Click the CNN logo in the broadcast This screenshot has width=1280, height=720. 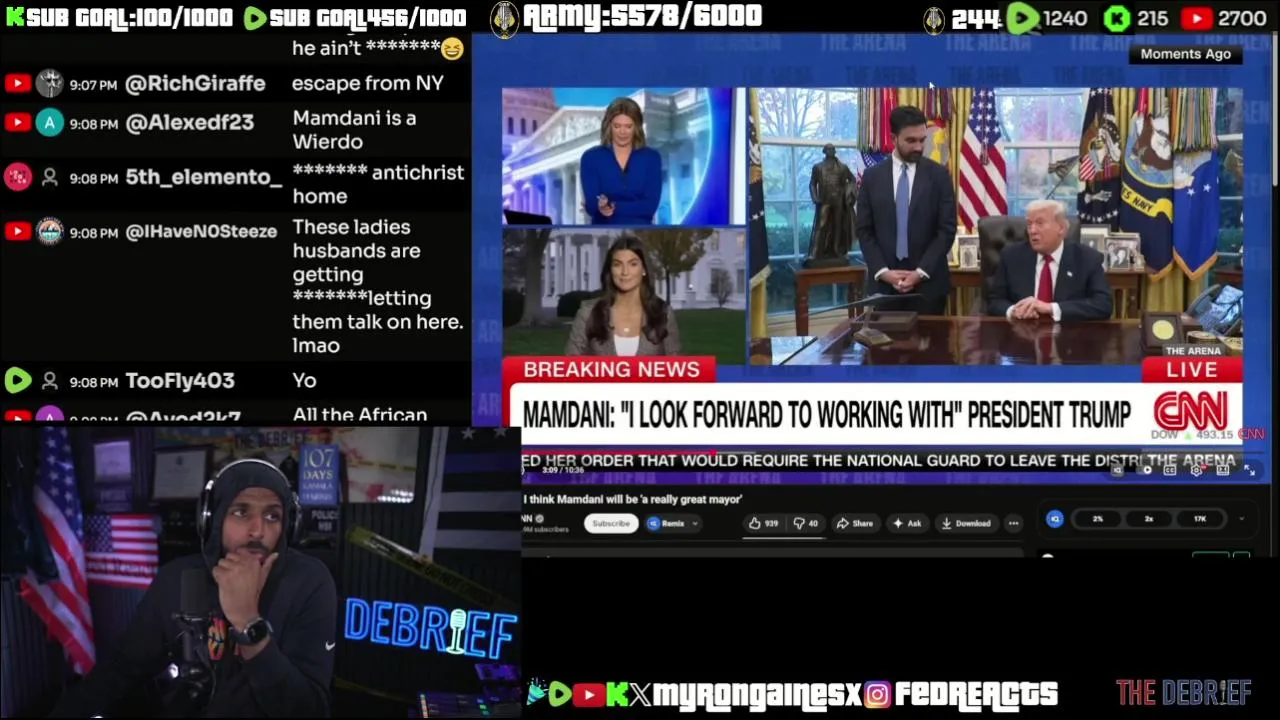tap(1190, 411)
